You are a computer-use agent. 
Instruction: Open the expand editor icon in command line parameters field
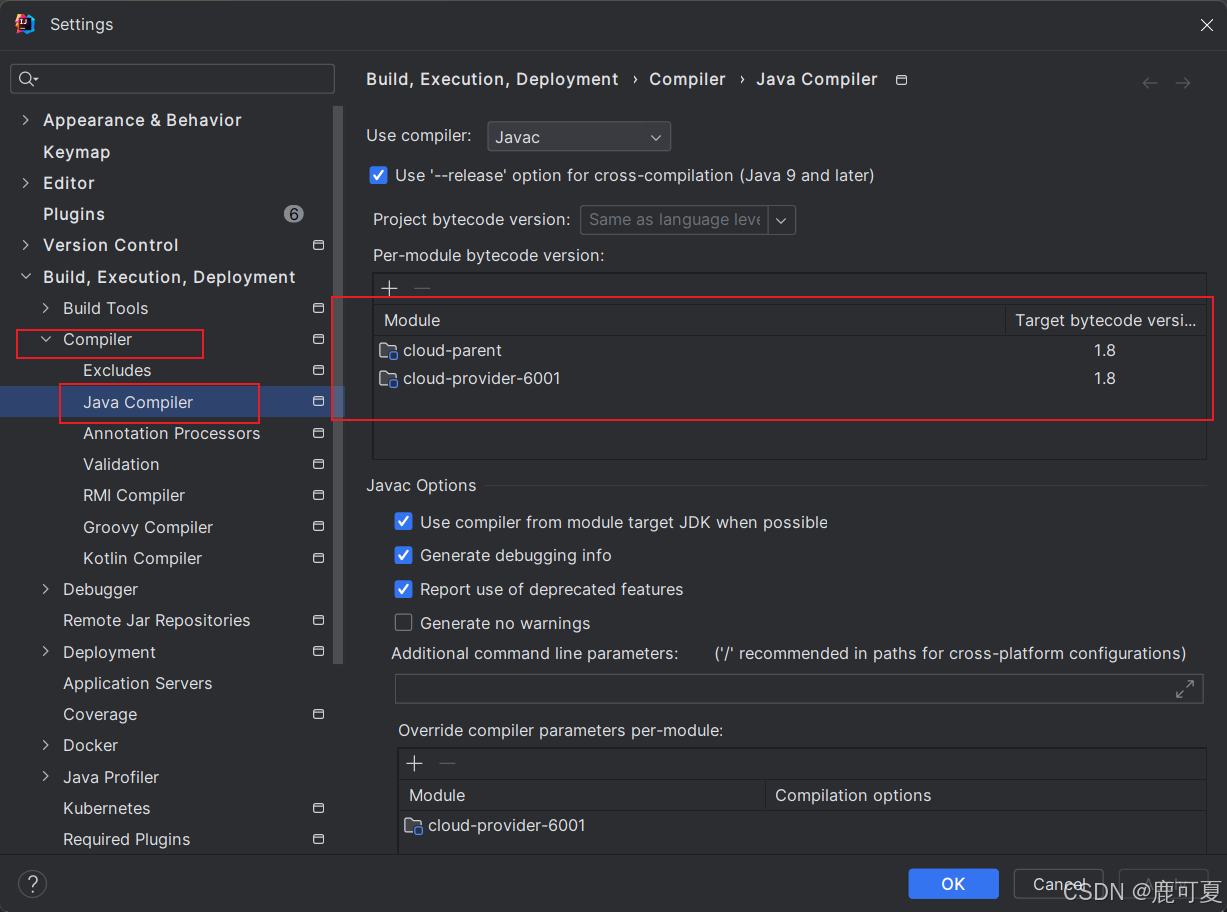[1184, 688]
